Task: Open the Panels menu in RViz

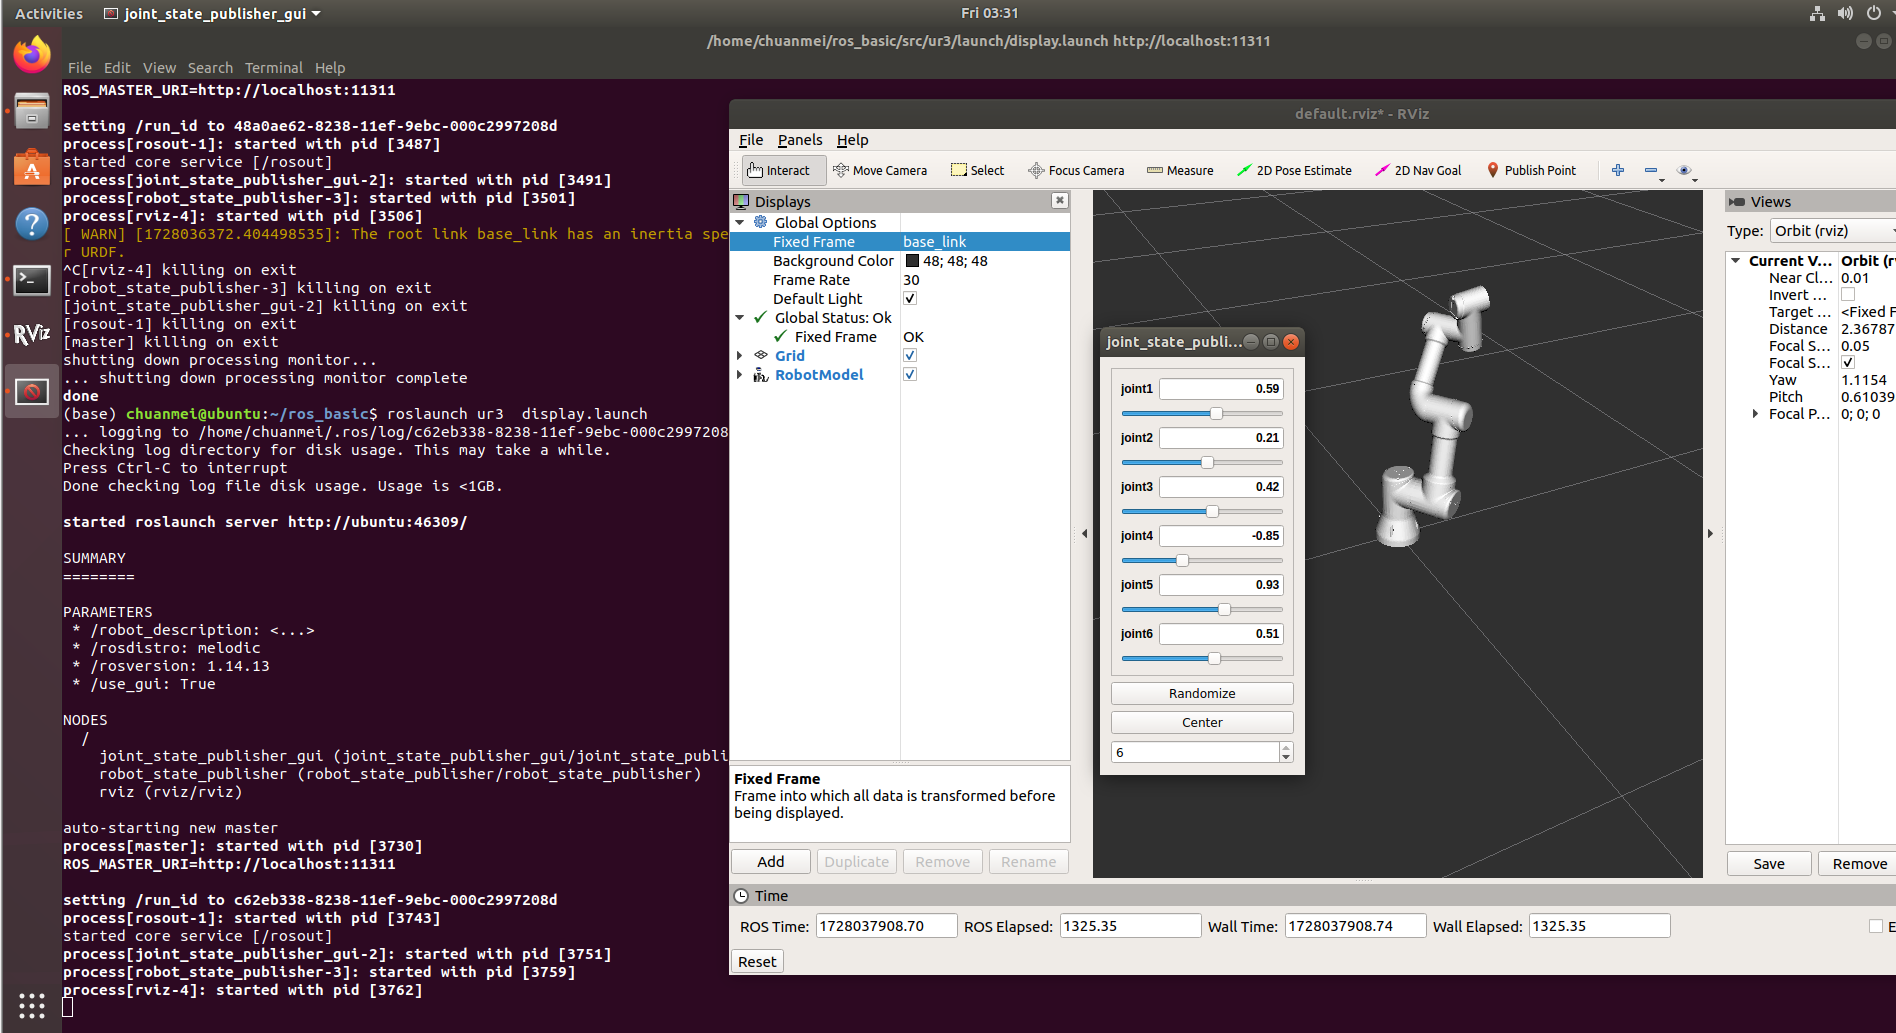Action: [x=799, y=139]
